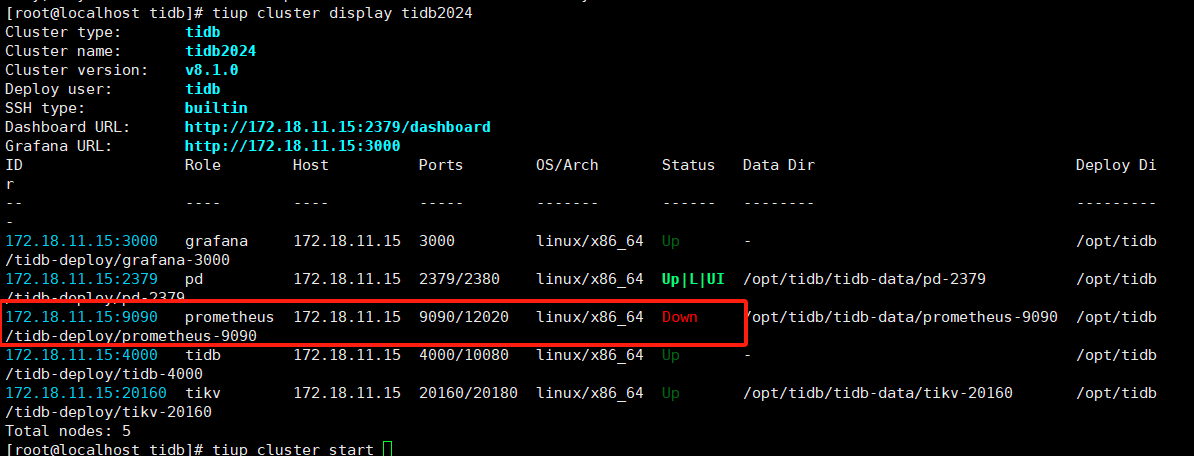This screenshot has height=456, width=1194.
Task: Click the Cluster type value tidb
Action: [x=203, y=32]
